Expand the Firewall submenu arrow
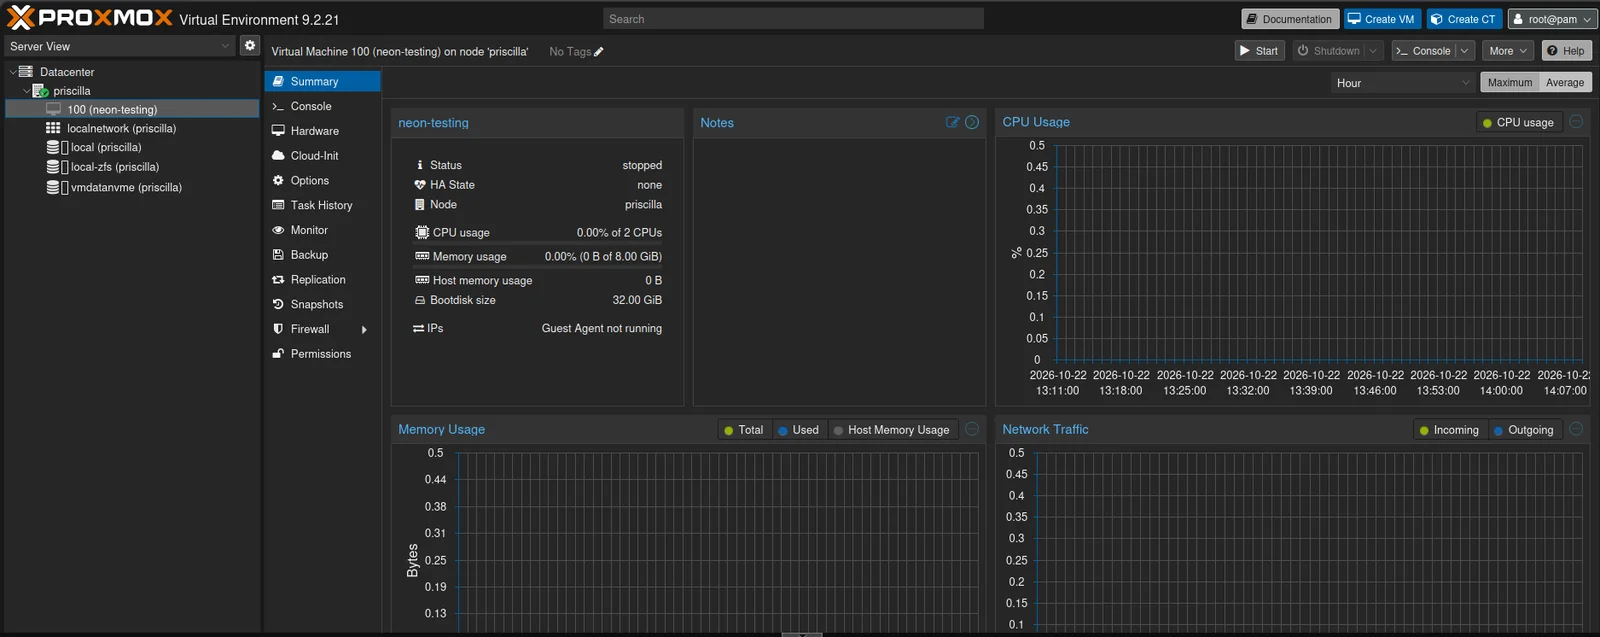Viewport: 1600px width, 637px height. pos(364,330)
